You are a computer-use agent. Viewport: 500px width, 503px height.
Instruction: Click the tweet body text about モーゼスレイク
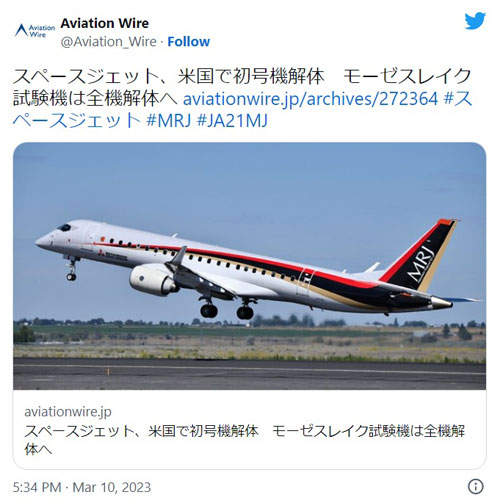(x=241, y=87)
